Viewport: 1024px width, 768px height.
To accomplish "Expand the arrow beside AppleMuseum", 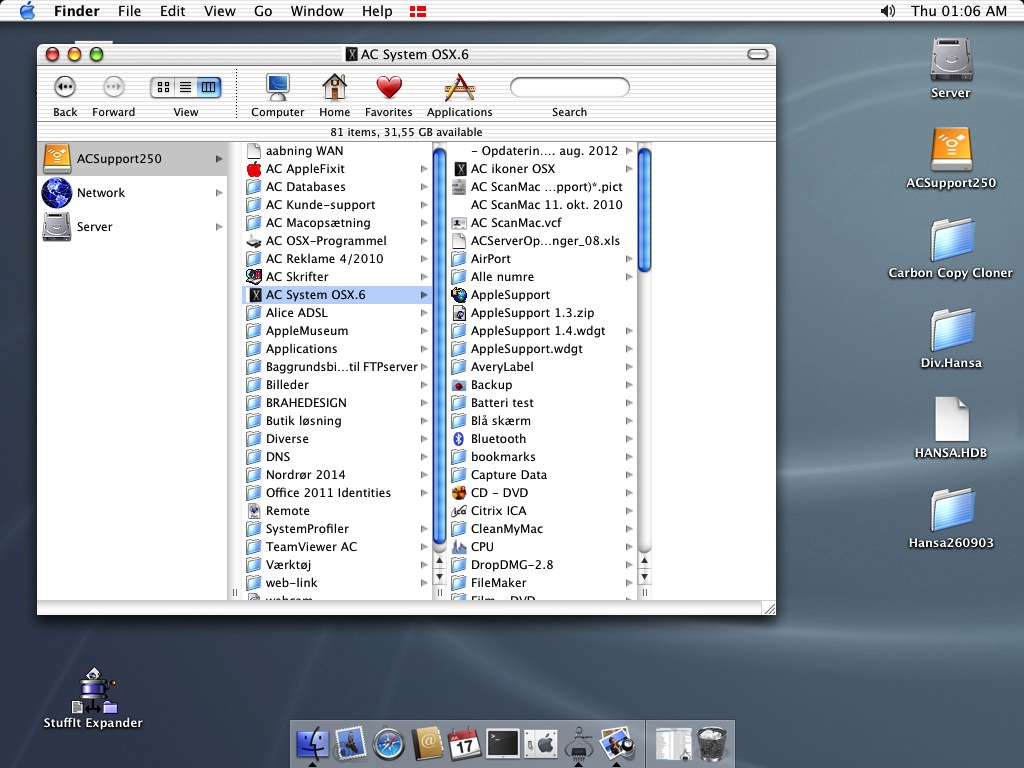I will pos(424,331).
